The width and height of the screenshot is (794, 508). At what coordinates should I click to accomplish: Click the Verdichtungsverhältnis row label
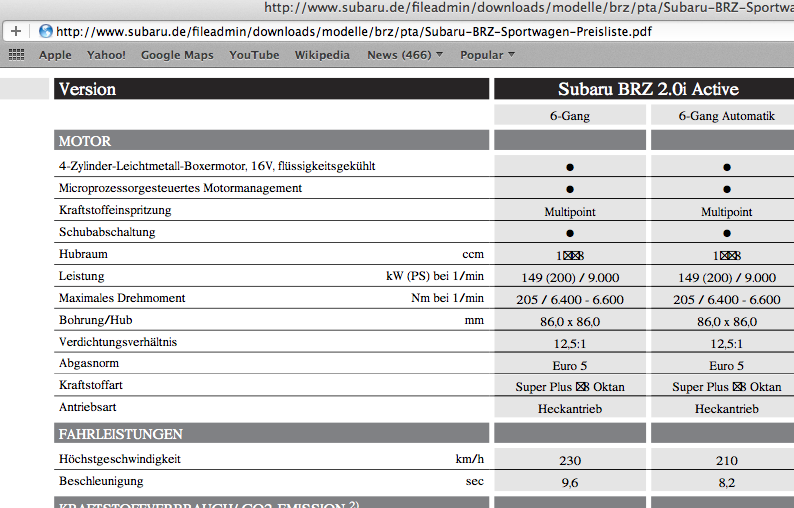[118, 342]
